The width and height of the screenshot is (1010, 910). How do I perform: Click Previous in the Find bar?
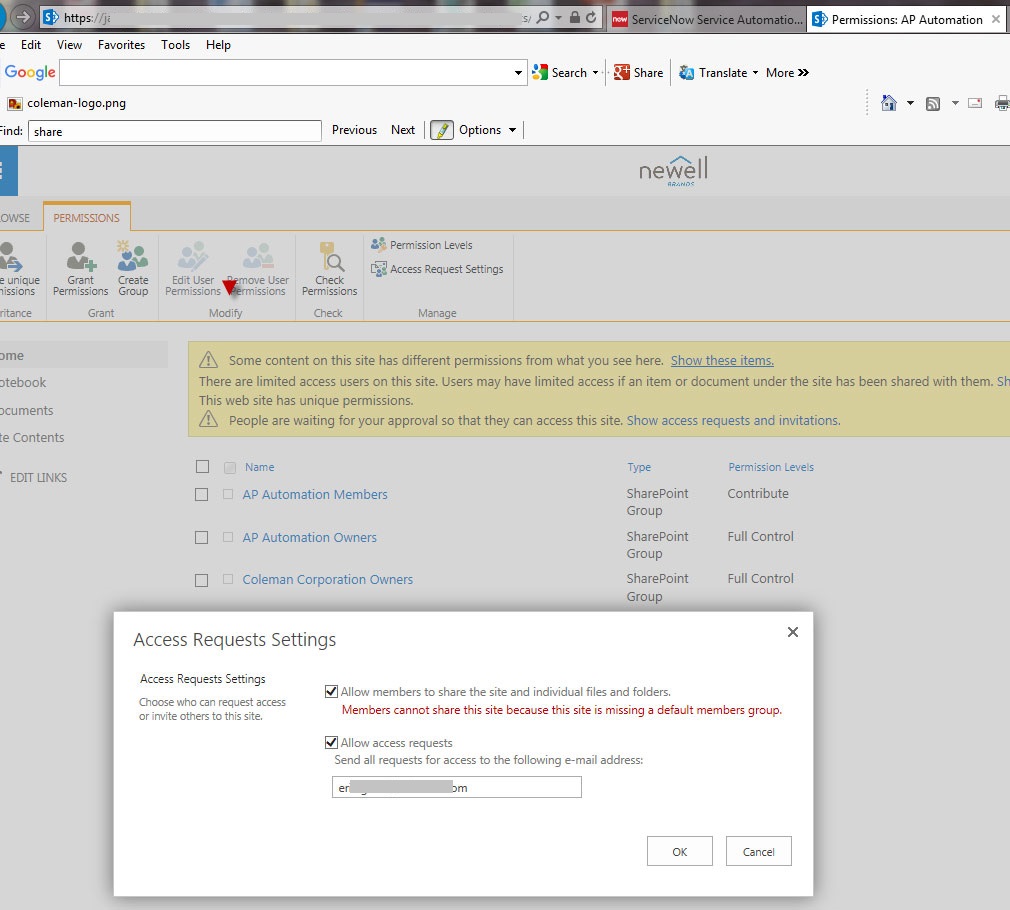354,130
